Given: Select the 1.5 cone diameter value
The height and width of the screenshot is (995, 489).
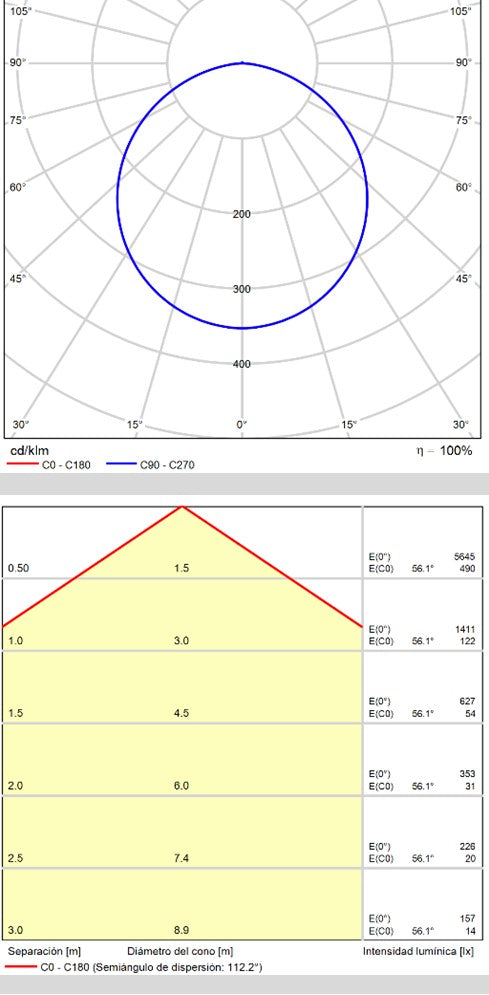Looking at the screenshot, I should click(181, 569).
